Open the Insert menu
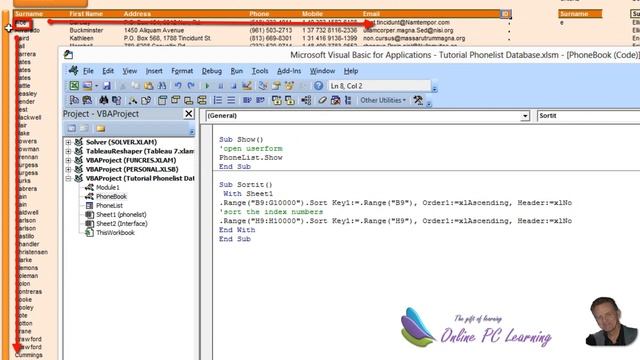The image size is (640, 360). (154, 71)
